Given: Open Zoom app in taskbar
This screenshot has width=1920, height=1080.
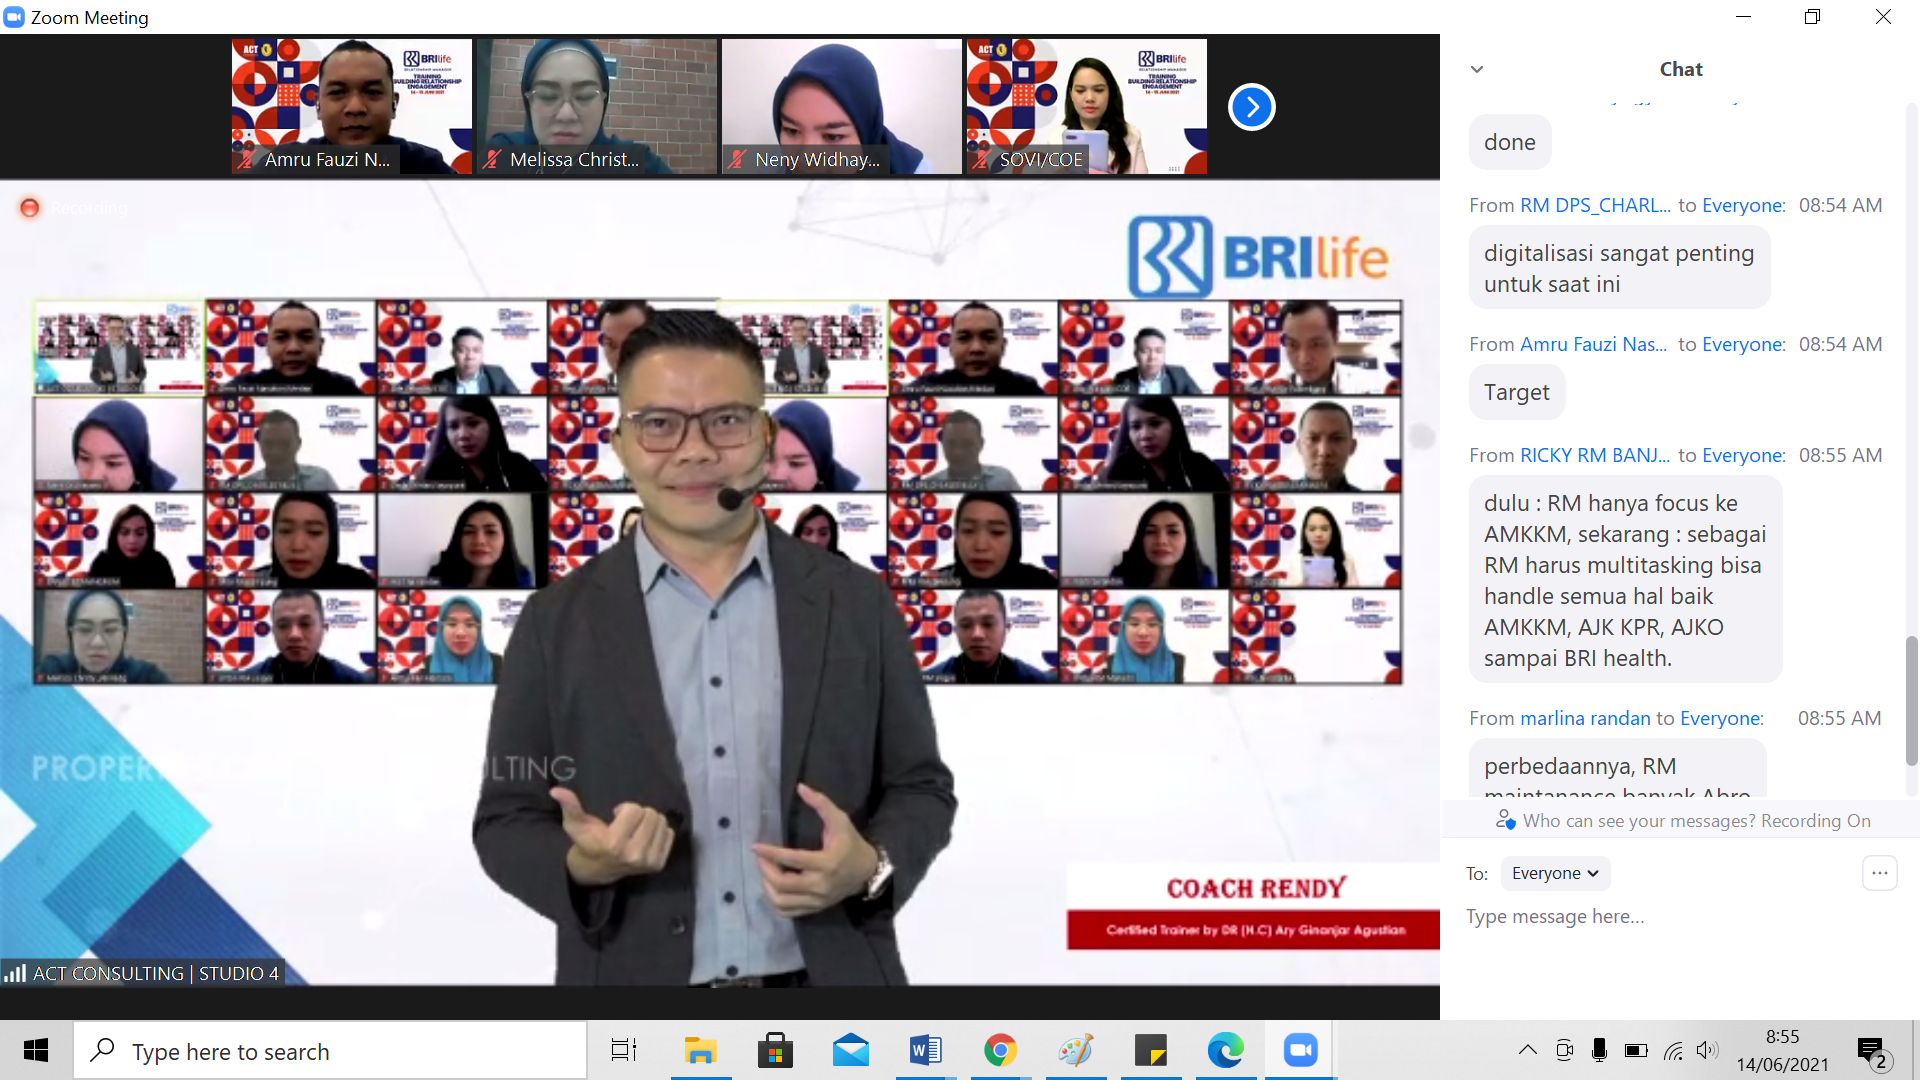Looking at the screenshot, I should pyautogui.click(x=1300, y=1050).
